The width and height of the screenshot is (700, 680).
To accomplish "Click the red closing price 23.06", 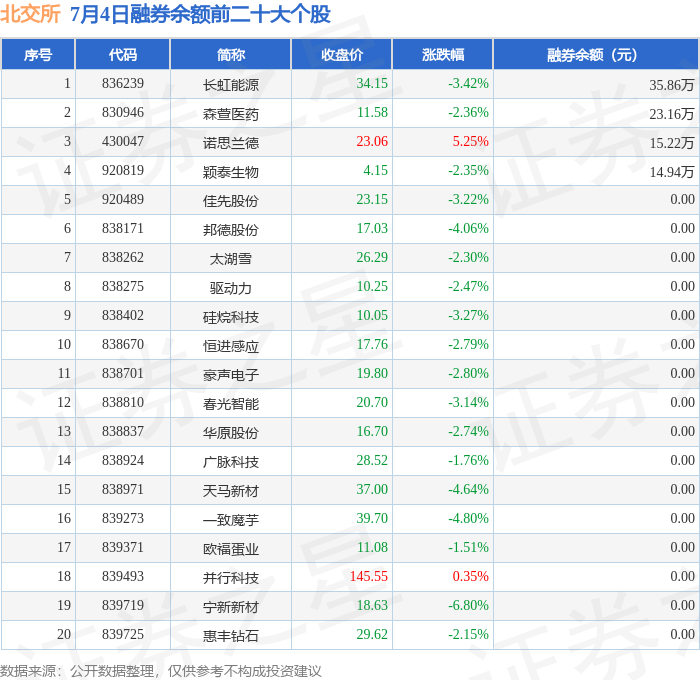I will click(x=372, y=142).
